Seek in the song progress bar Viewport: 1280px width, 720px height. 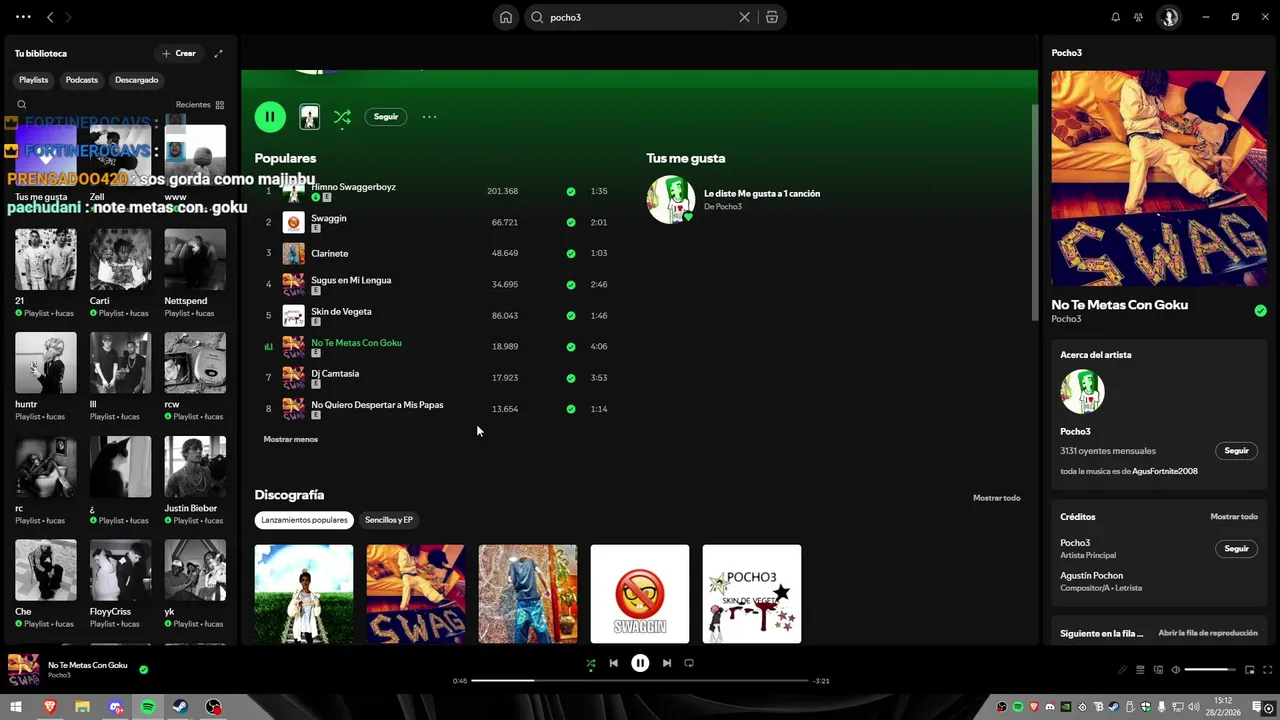click(x=640, y=681)
